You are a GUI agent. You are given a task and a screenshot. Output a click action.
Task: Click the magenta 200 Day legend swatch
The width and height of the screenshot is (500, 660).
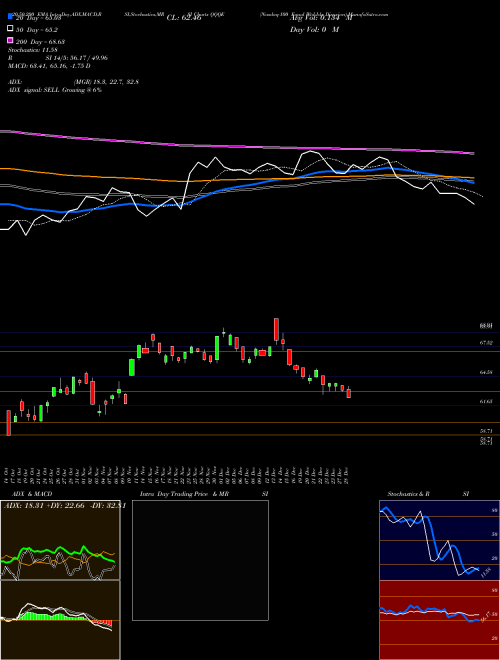(10, 41)
